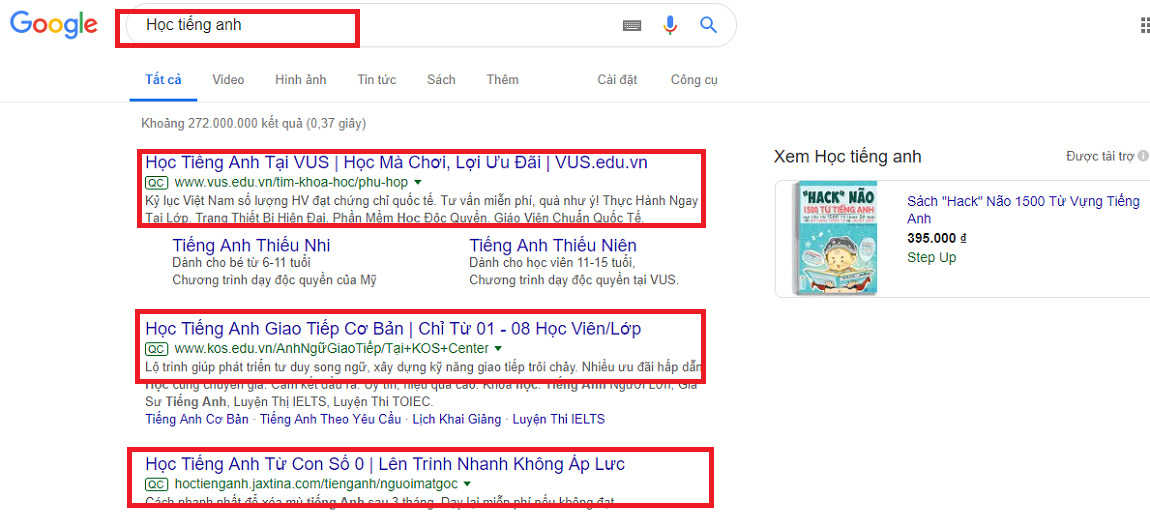Screen dimensions: 1150x527
Task: Click the Step Up seller name
Action: [931, 257]
